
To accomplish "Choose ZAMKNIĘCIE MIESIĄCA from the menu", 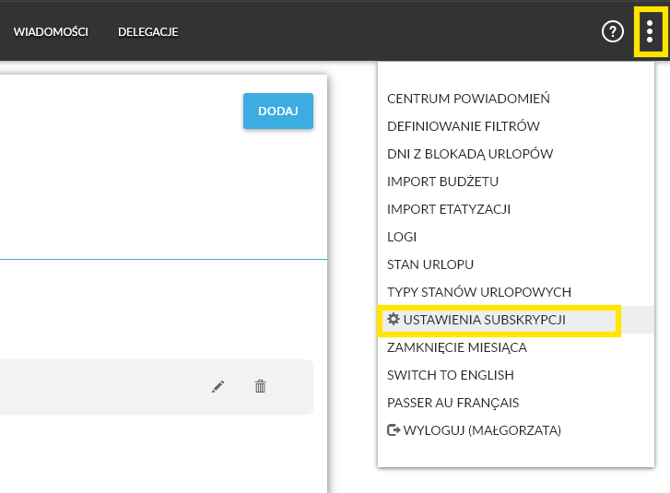I will coord(457,347).
